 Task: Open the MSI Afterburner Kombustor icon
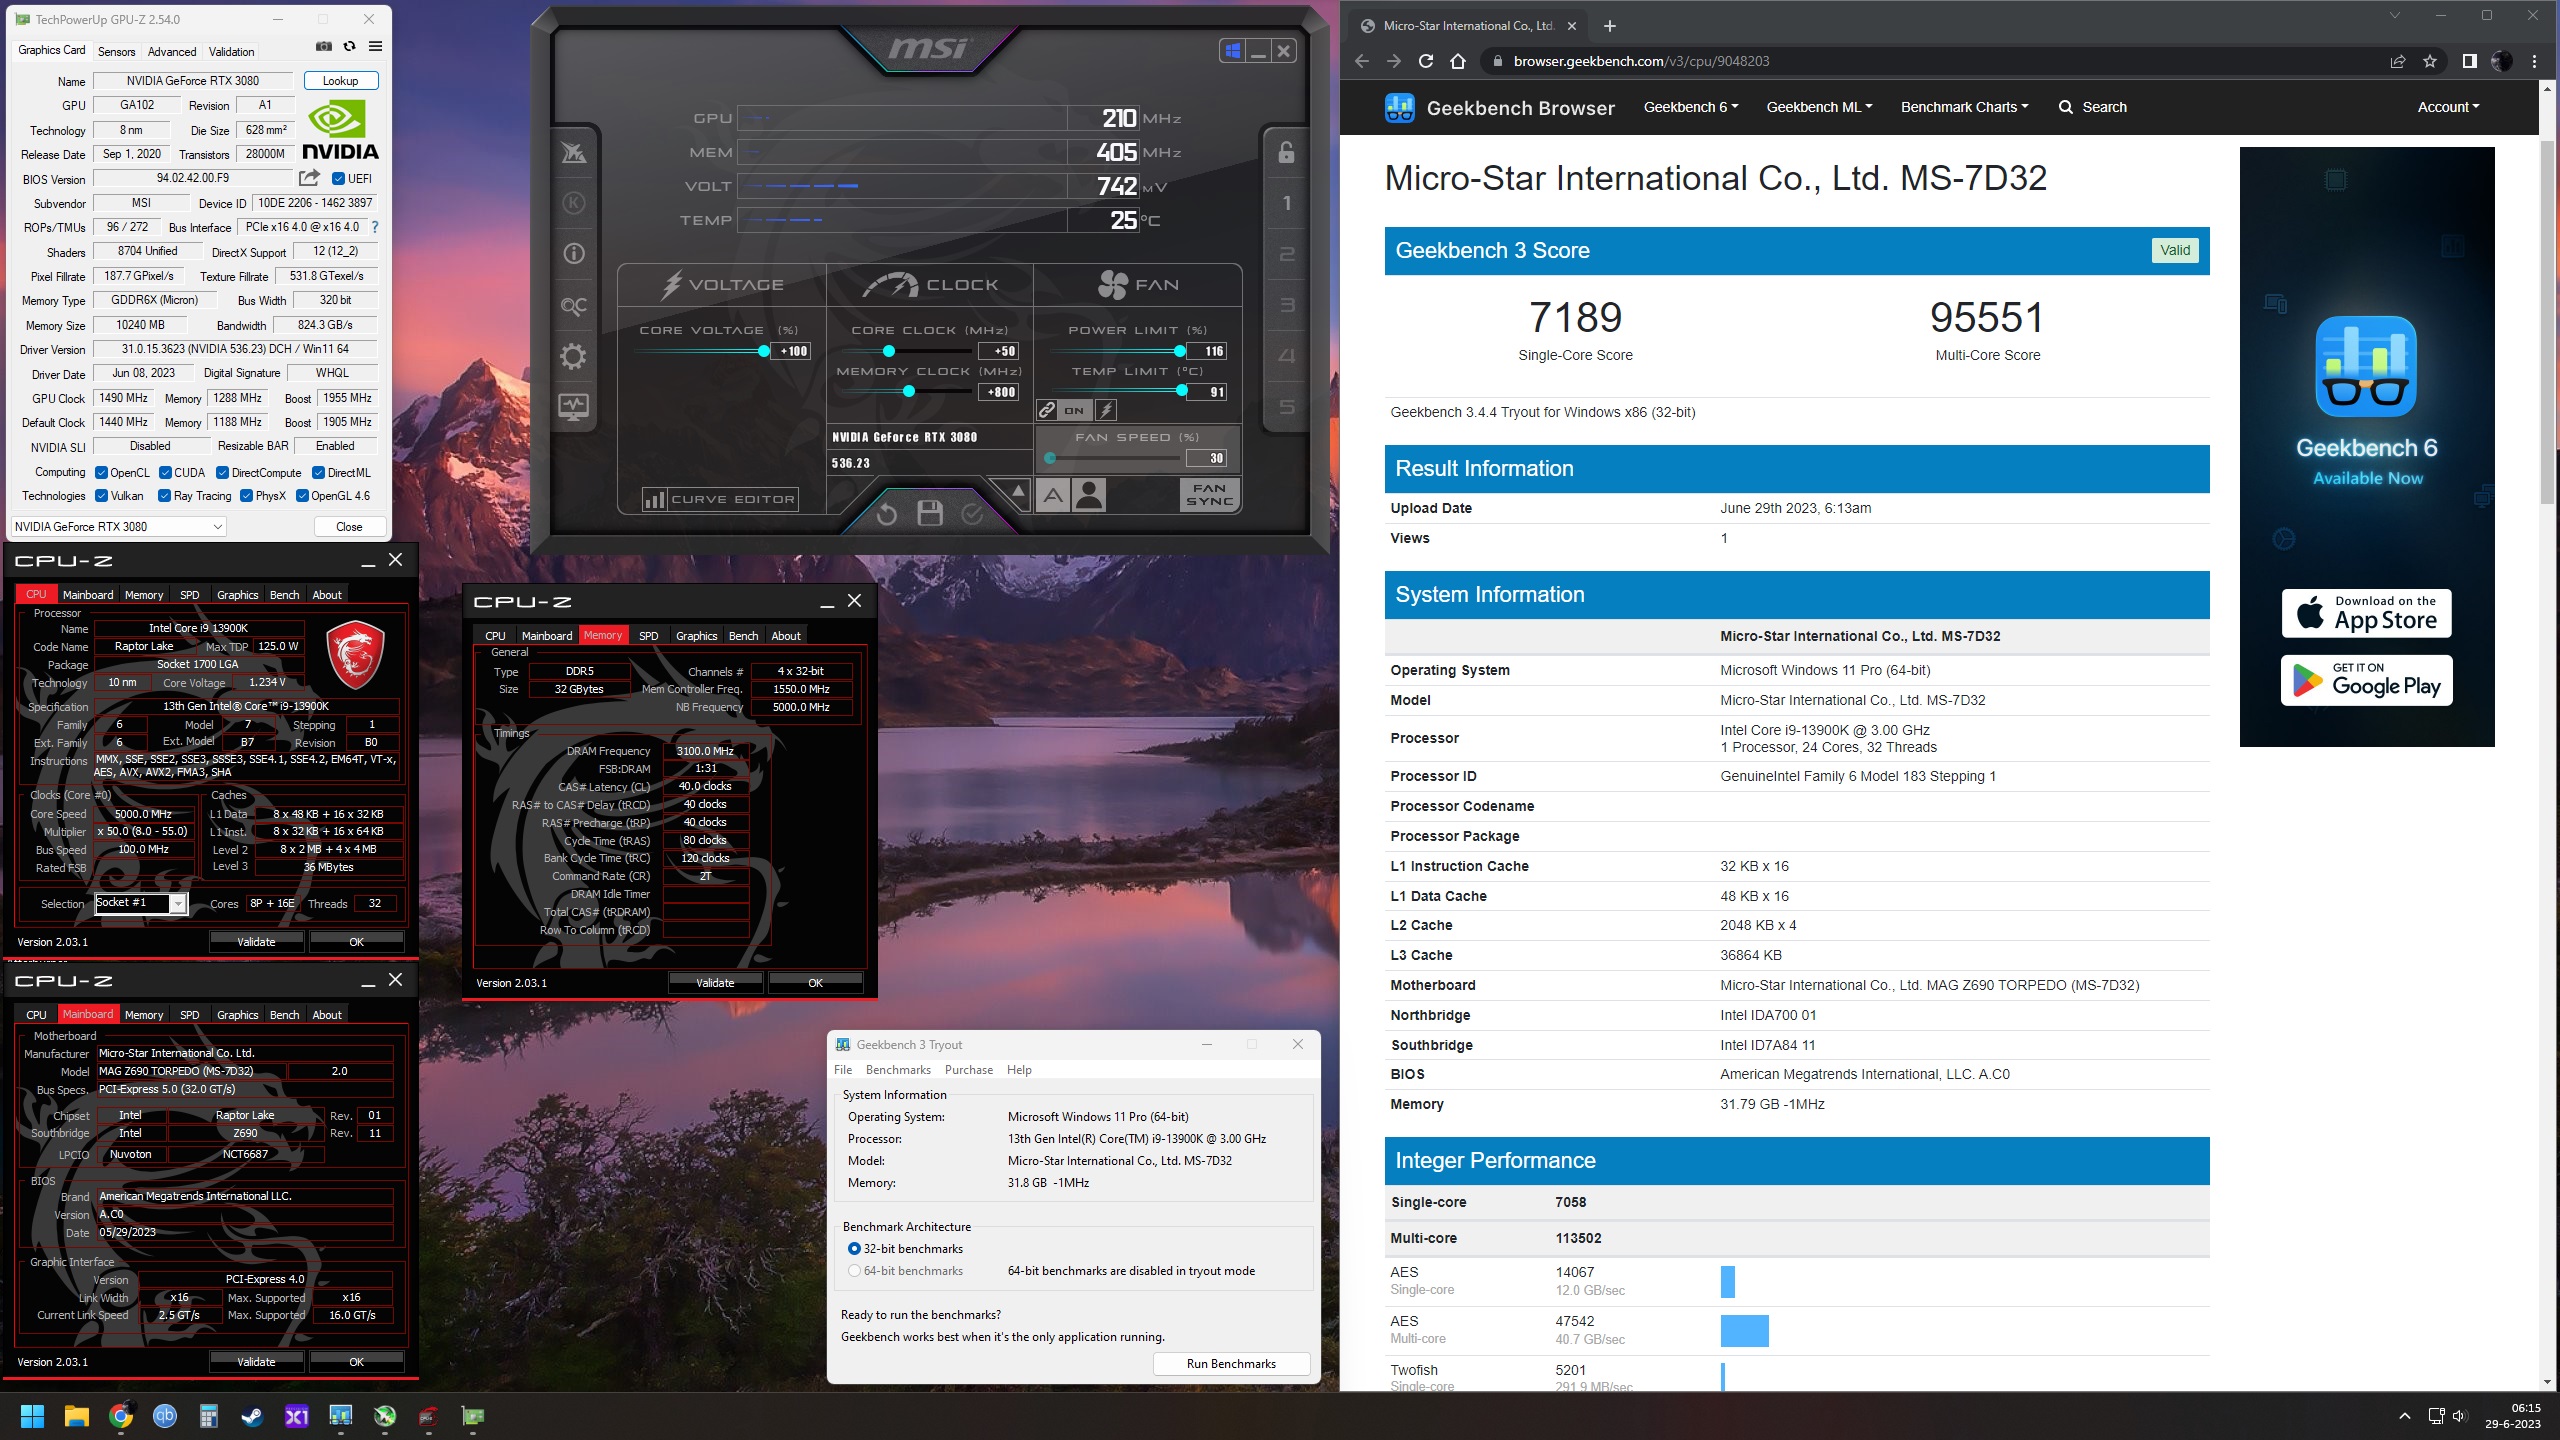tap(573, 203)
